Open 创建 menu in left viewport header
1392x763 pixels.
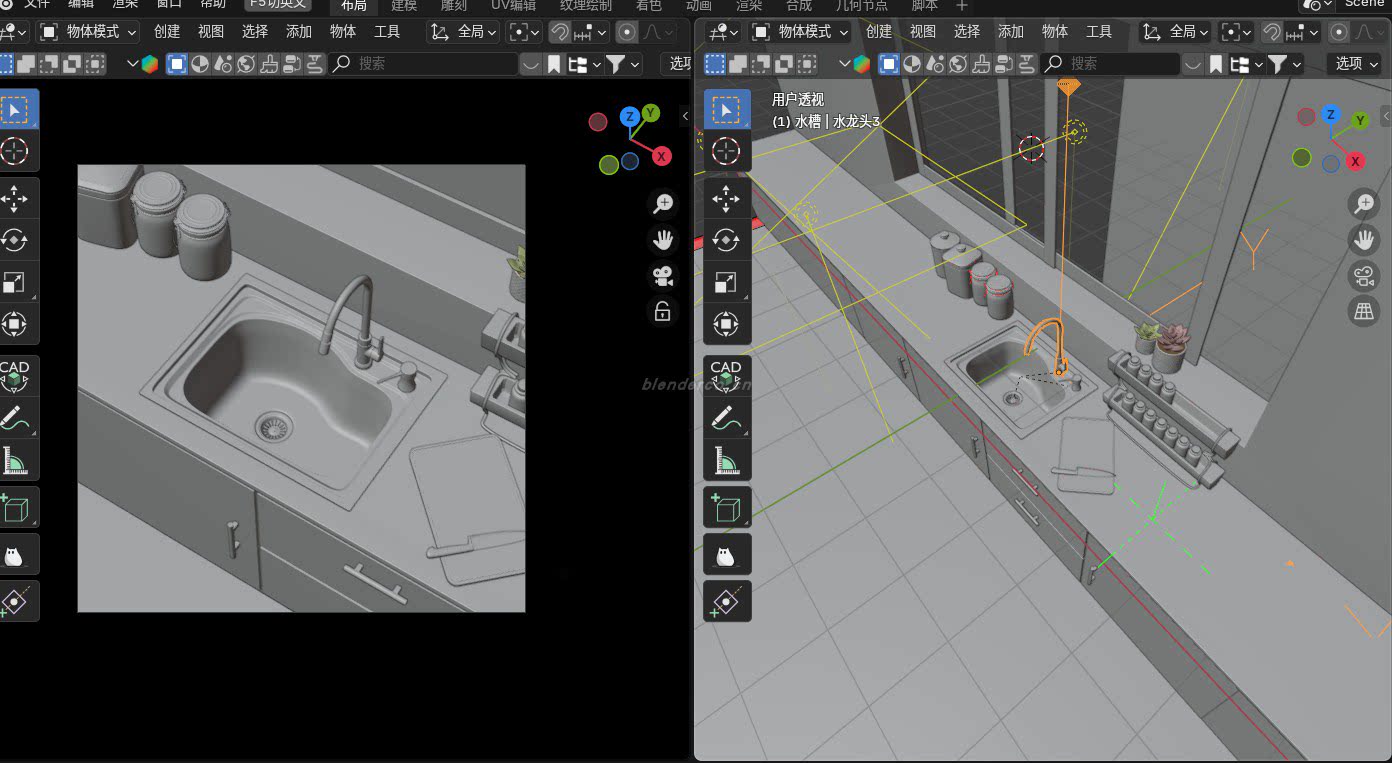[167, 32]
